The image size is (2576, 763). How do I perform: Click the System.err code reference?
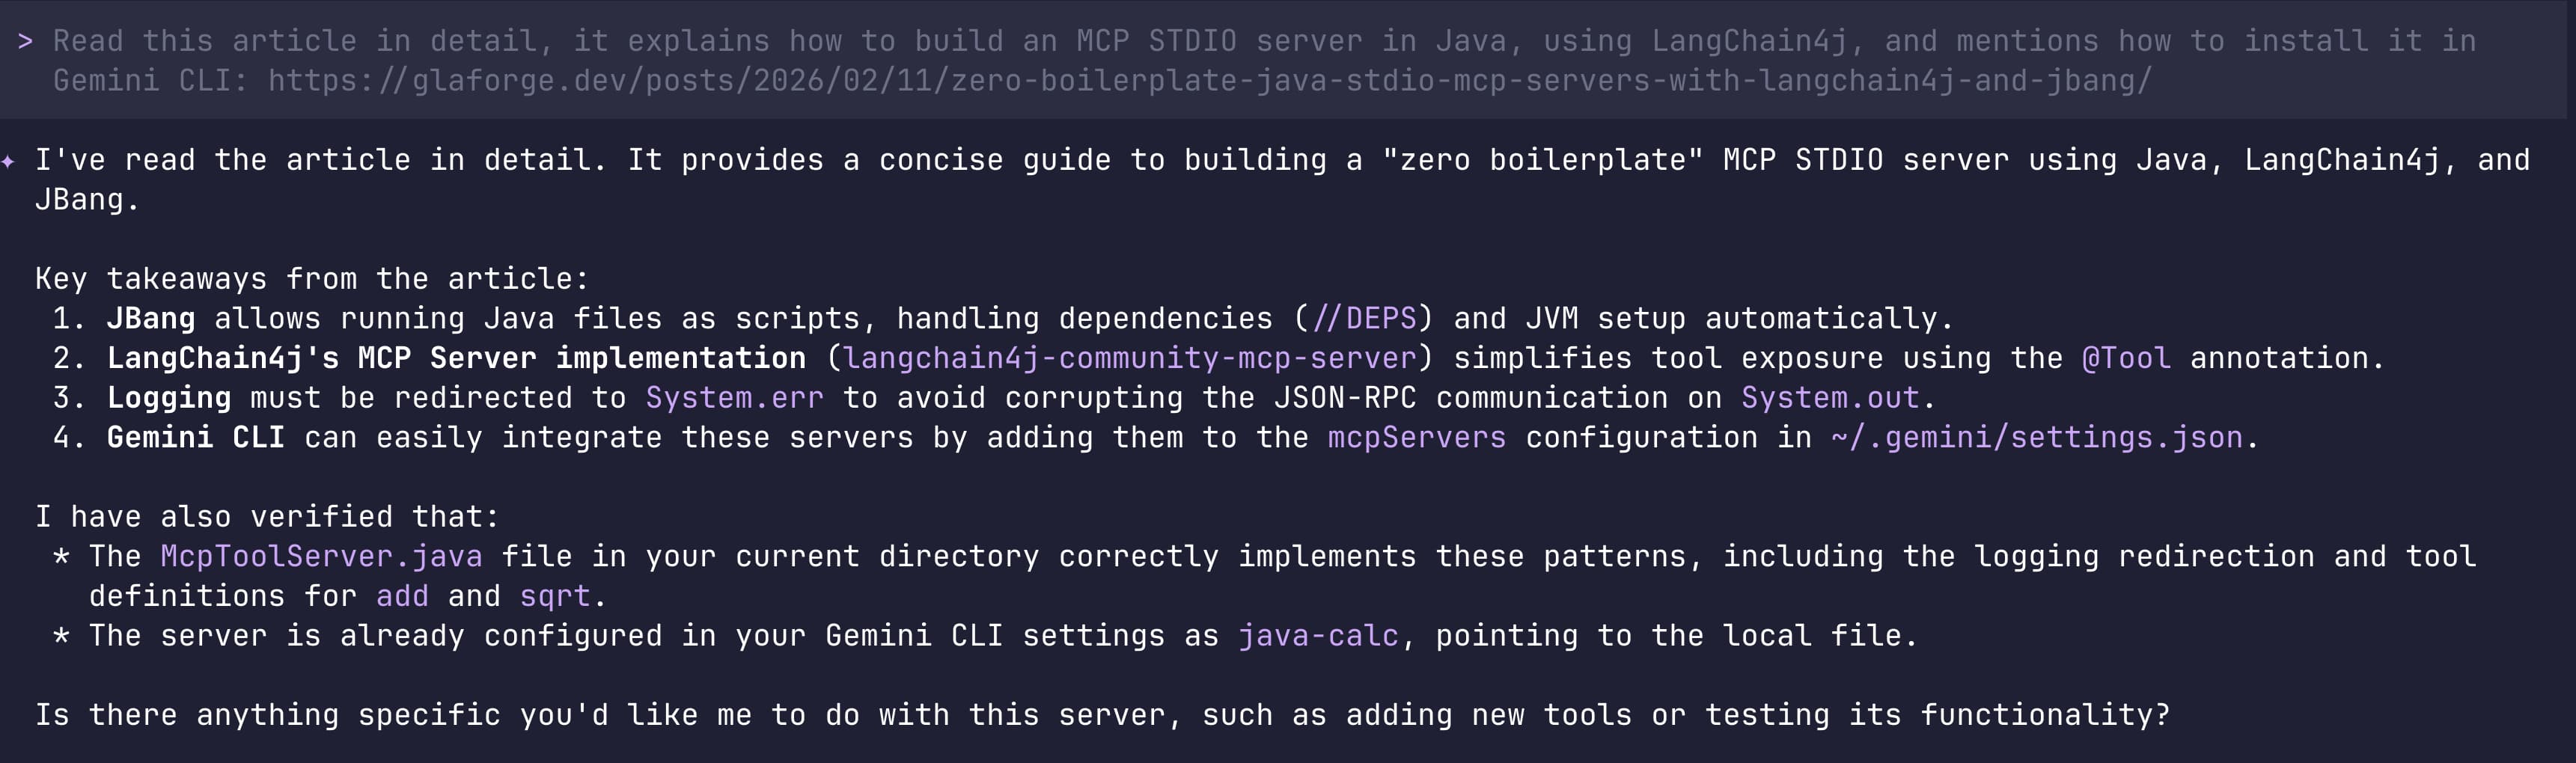coord(734,398)
